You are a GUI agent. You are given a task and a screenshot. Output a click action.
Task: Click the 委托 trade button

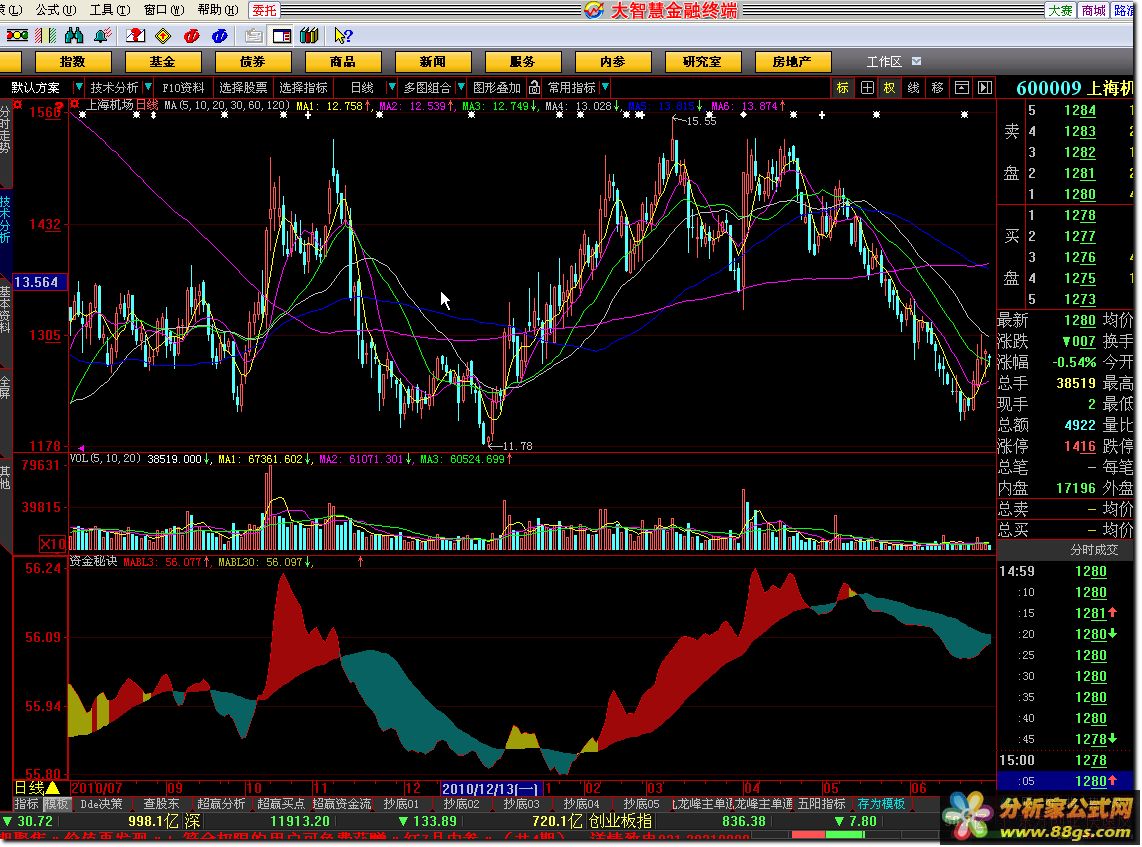(x=264, y=10)
